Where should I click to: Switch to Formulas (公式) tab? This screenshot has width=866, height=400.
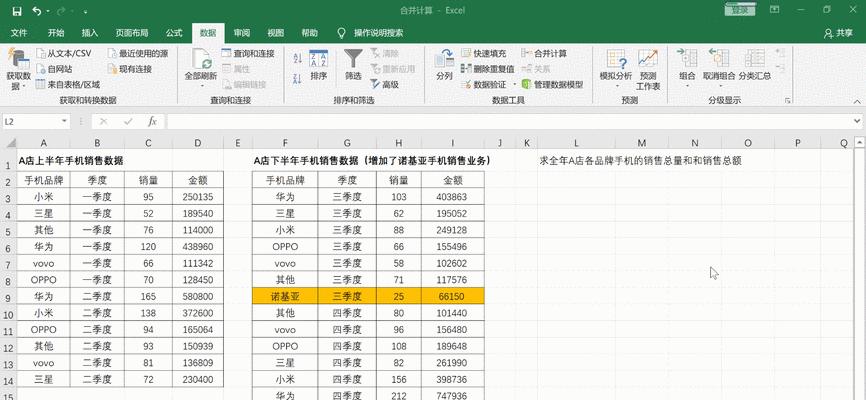[173, 33]
